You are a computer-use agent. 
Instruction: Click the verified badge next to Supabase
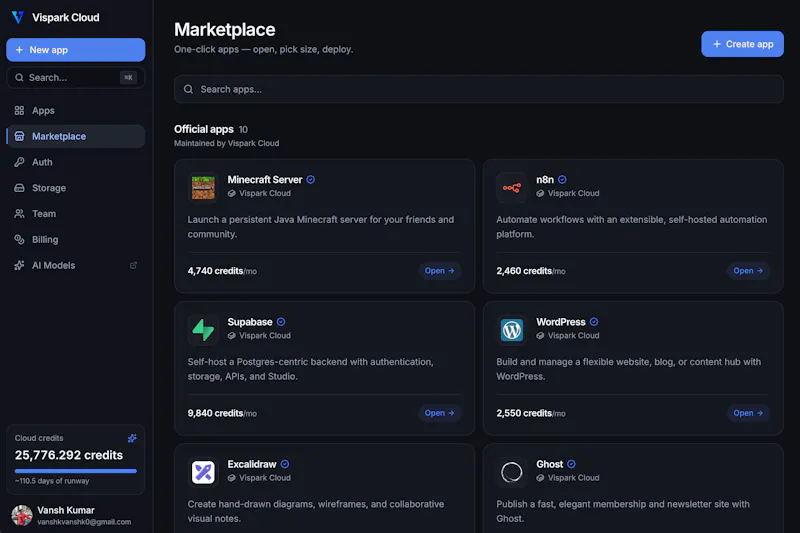(281, 322)
